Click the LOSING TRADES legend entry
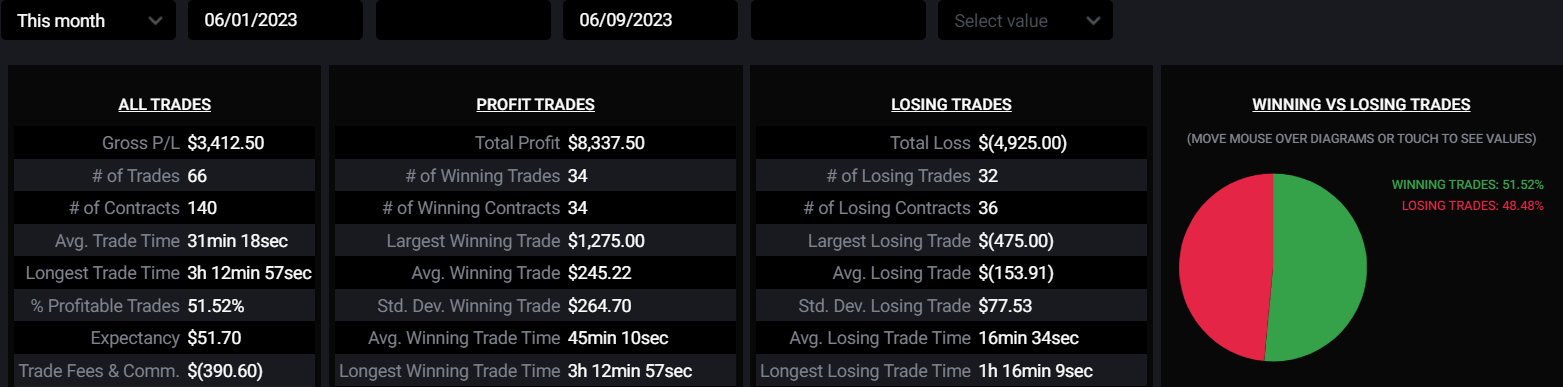The width and height of the screenshot is (1563, 387). click(1473, 205)
